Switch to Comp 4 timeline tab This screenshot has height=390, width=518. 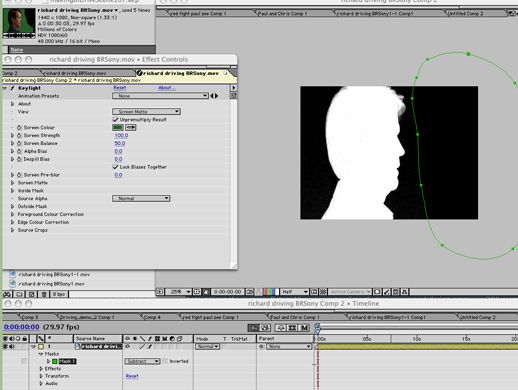pyautogui.click(x=152, y=317)
